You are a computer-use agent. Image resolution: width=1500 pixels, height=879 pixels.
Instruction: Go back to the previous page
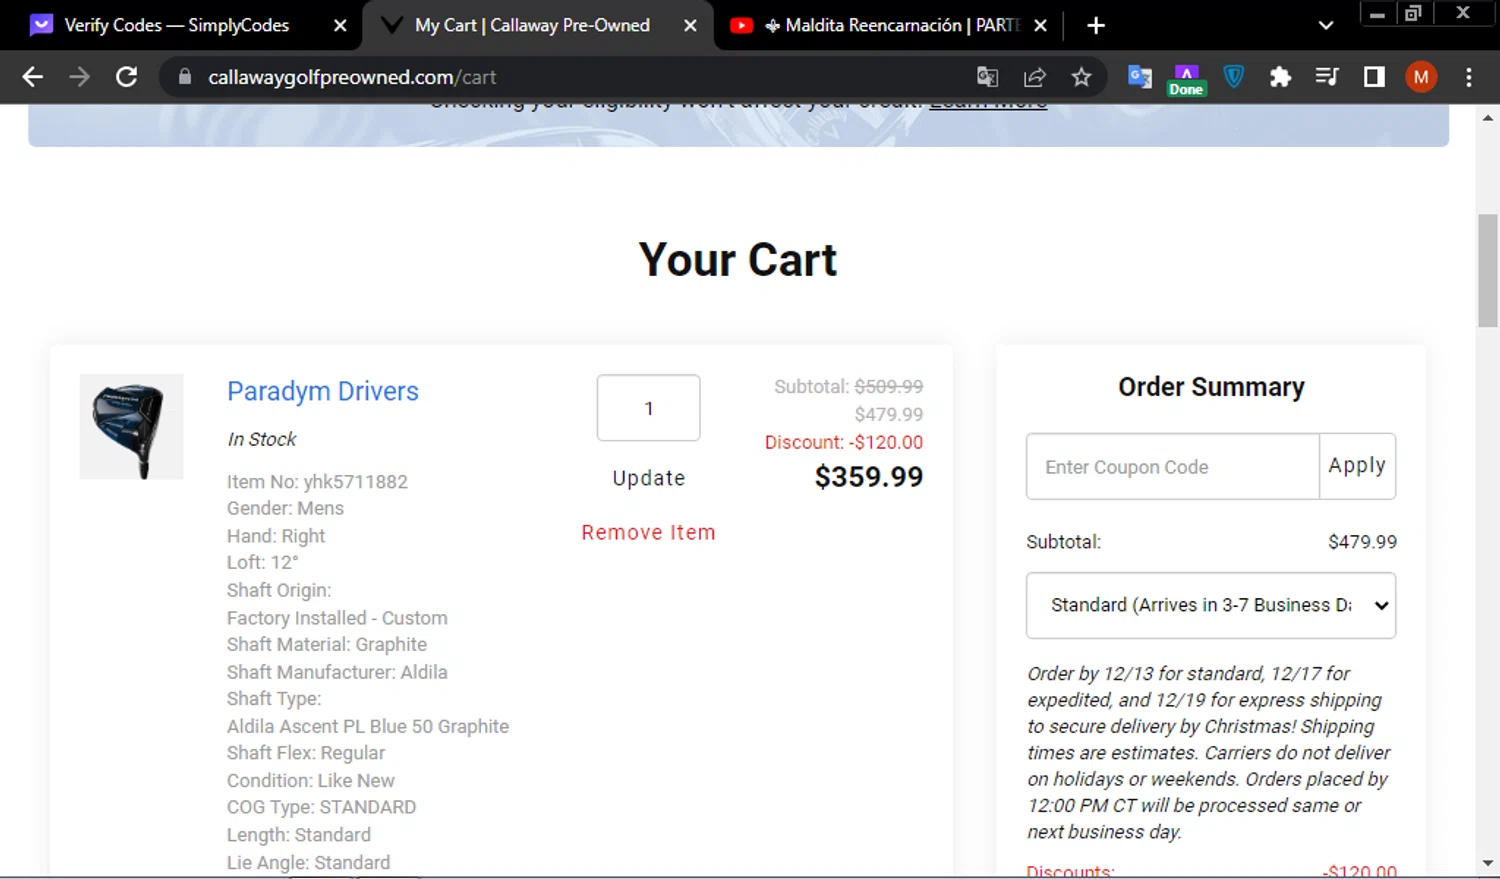pyautogui.click(x=32, y=77)
